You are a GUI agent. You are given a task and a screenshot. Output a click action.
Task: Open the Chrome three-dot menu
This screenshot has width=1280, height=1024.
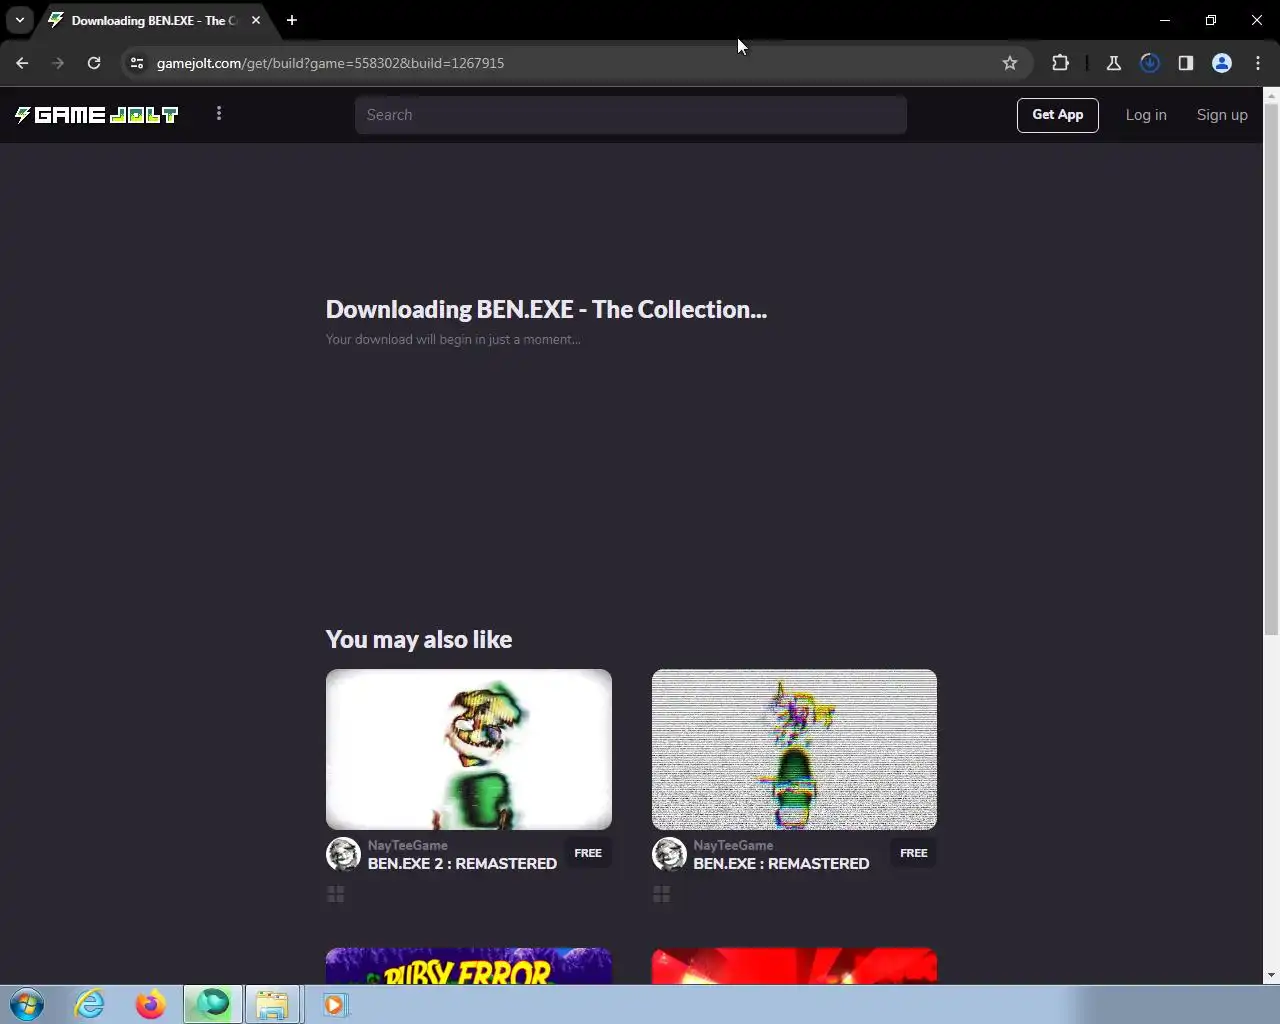pyautogui.click(x=1258, y=63)
